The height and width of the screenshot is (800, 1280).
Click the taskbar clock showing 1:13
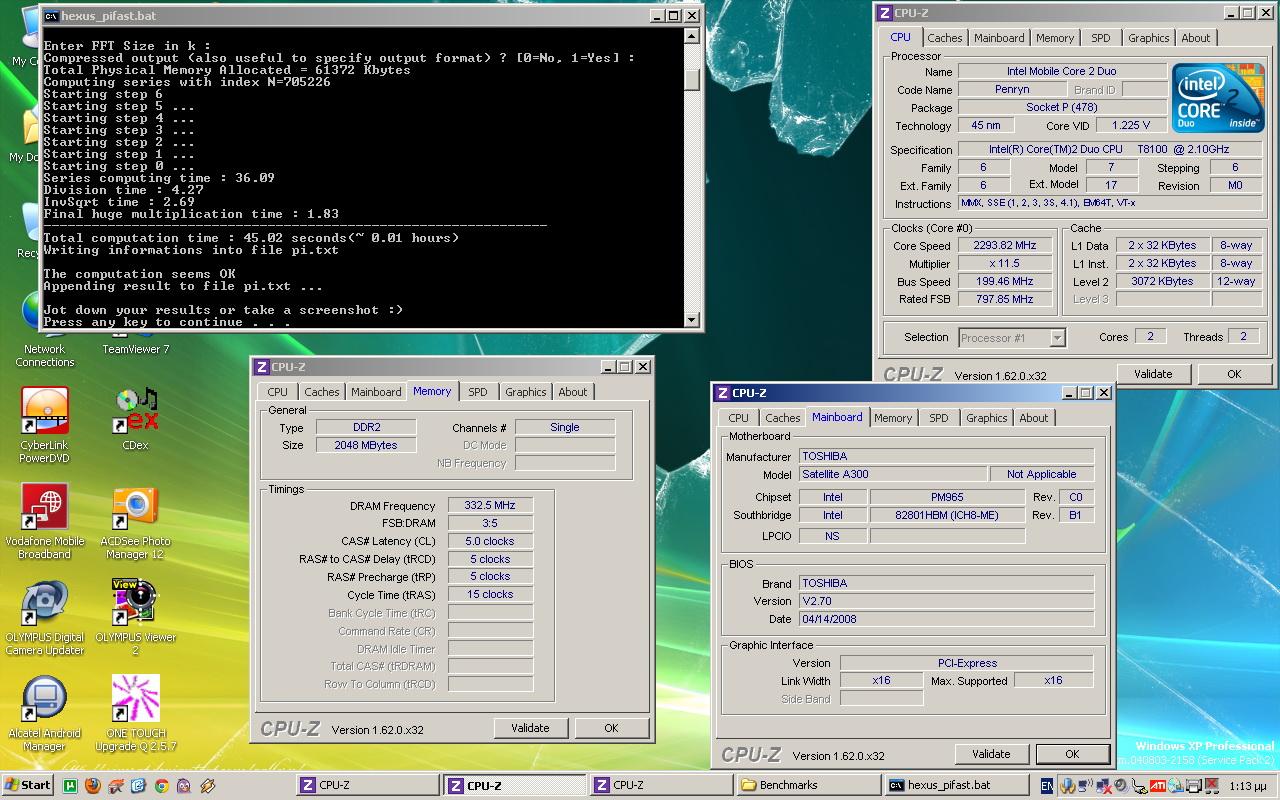coord(1246,786)
